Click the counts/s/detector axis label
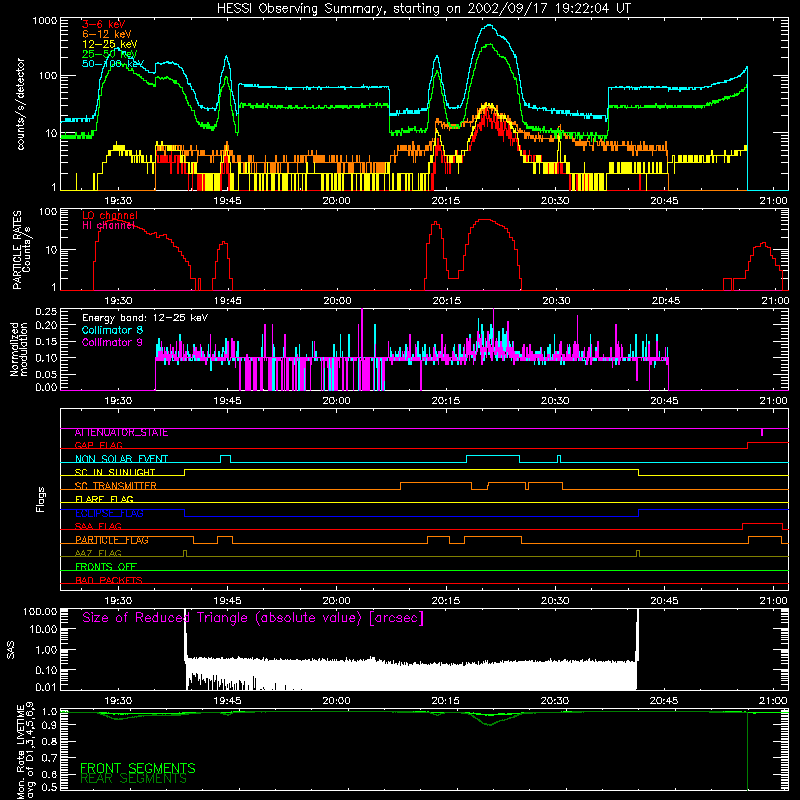The image size is (800, 800). click(x=21, y=104)
